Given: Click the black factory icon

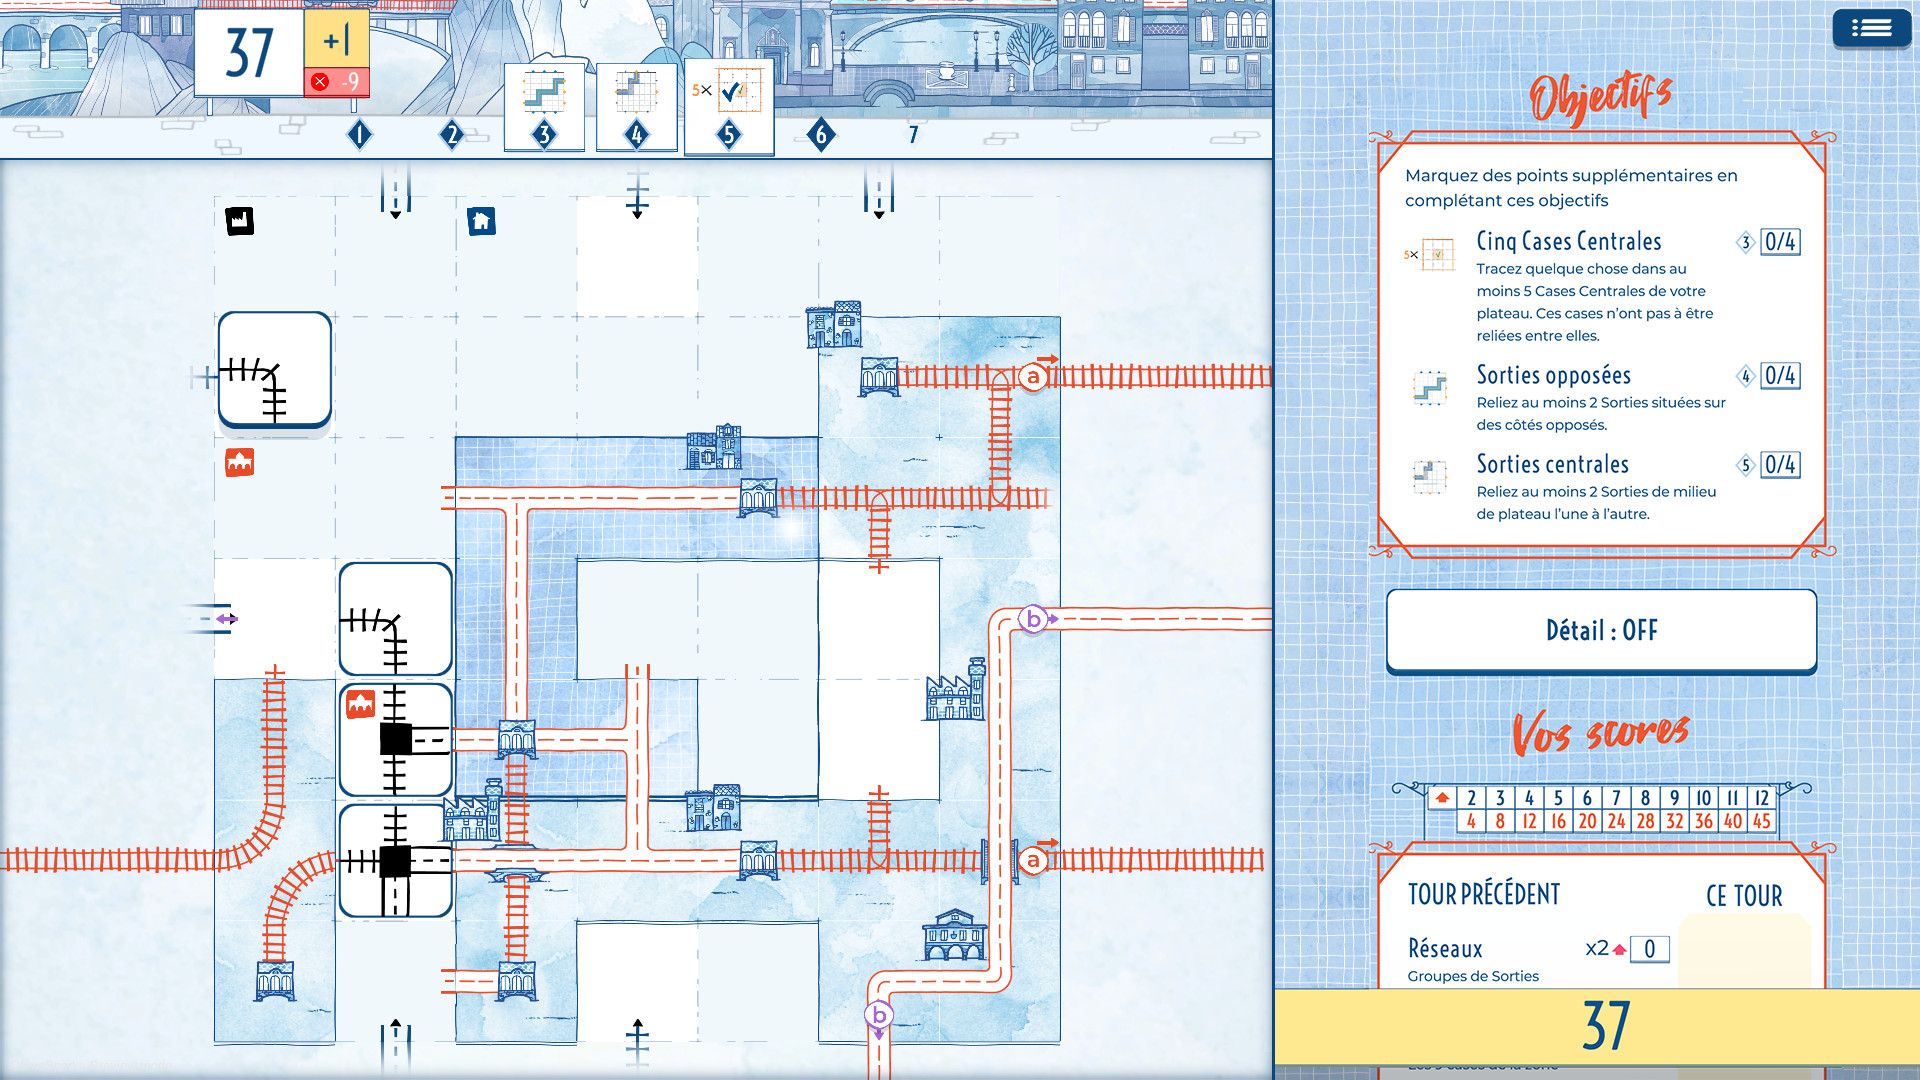Looking at the screenshot, I should point(240,221).
